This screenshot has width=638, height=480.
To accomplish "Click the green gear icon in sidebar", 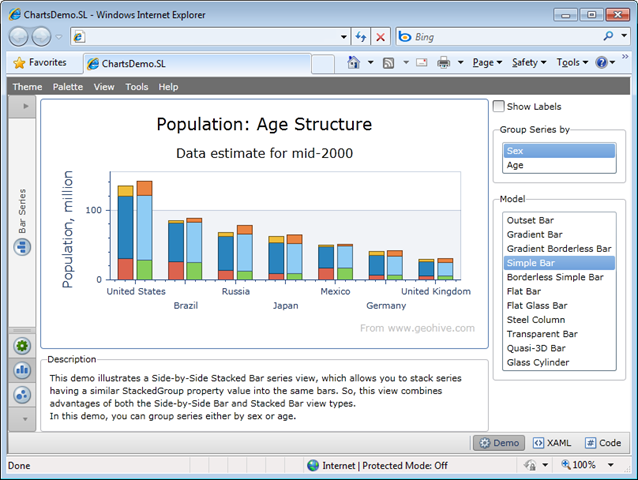I will 22,346.
